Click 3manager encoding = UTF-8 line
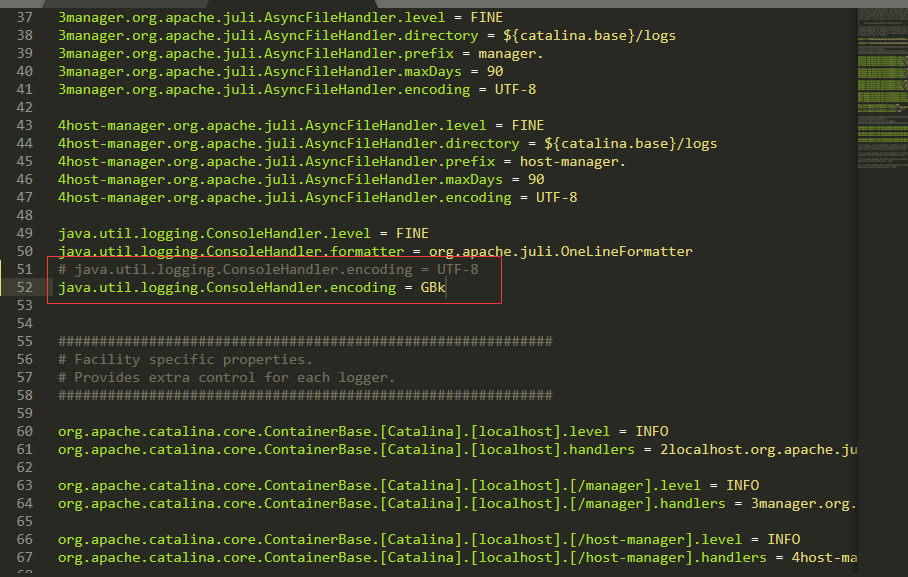 pyautogui.click(x=297, y=89)
